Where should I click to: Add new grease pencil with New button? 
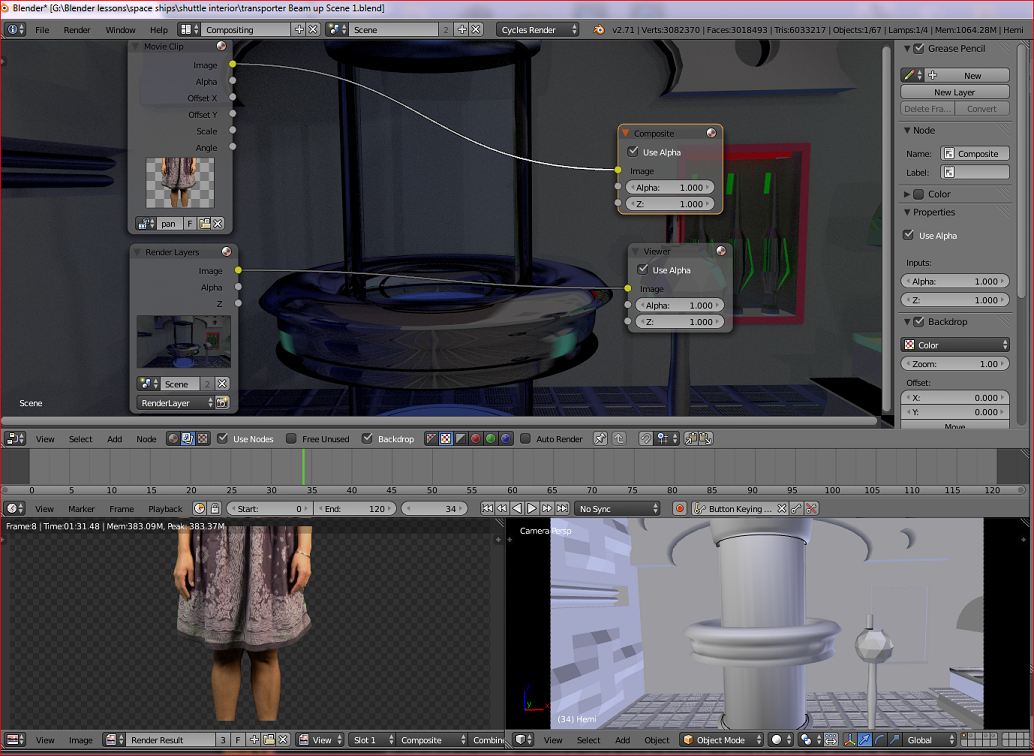coord(967,76)
